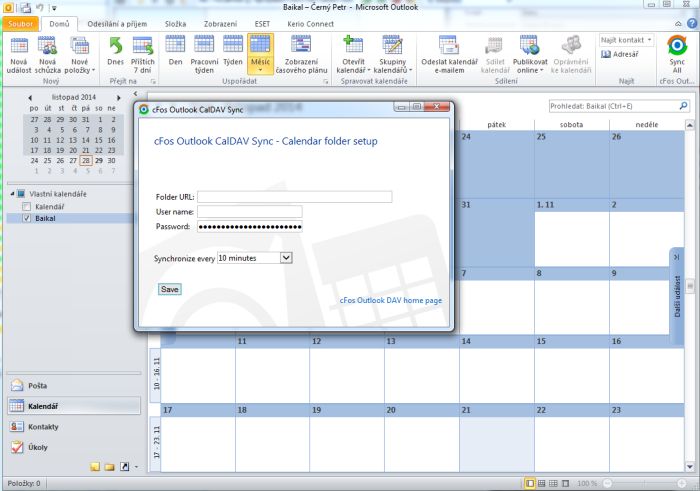Click the shortcuts icon in navigation bar

[125, 467]
